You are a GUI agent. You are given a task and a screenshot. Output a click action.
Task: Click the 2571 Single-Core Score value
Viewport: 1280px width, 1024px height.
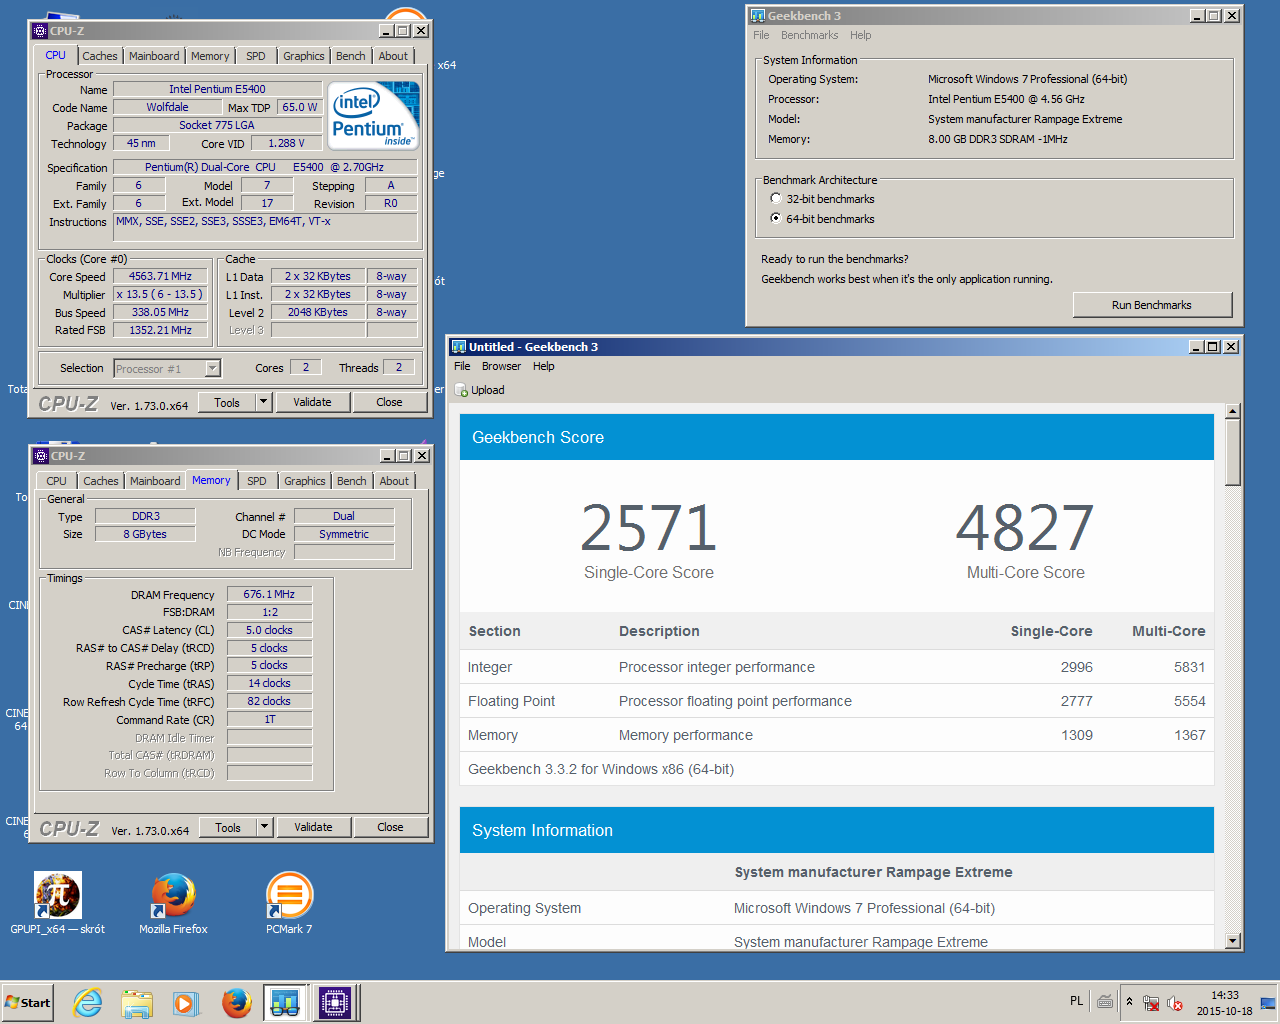[x=649, y=528]
